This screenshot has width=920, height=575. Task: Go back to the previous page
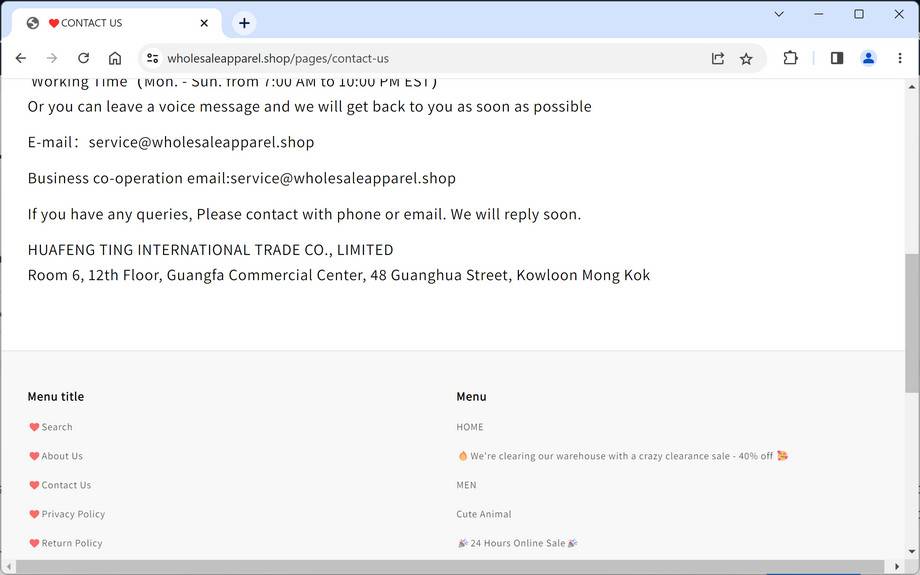pyautogui.click(x=21, y=58)
